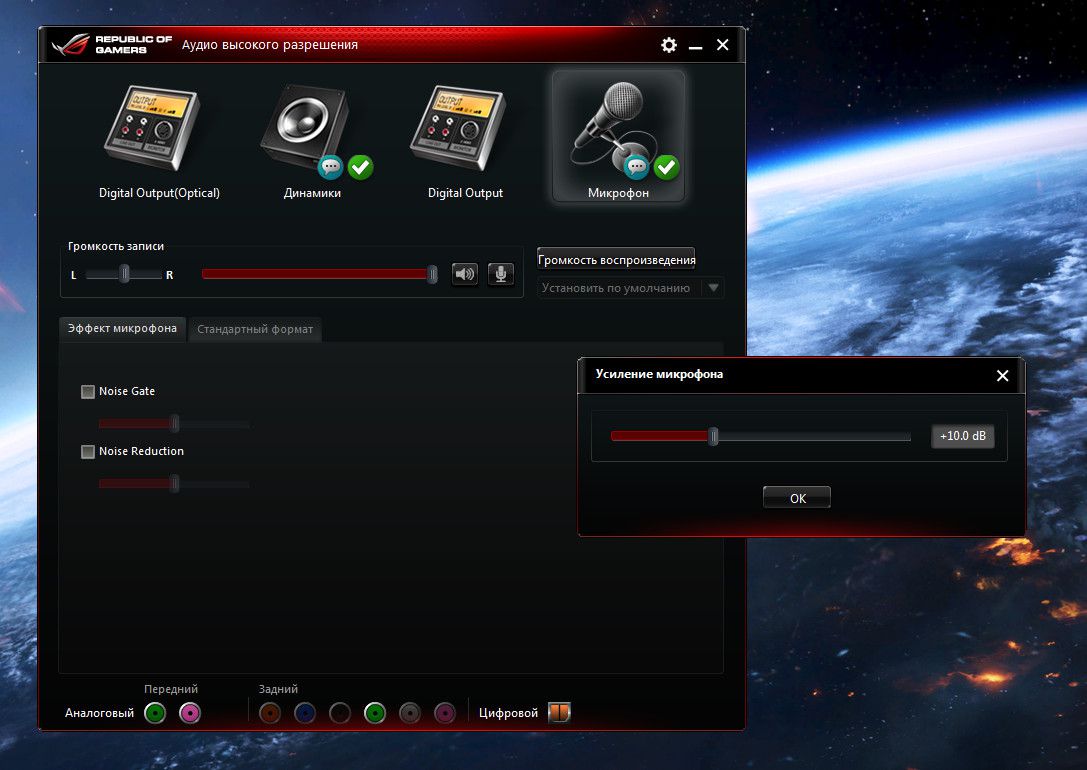The width and height of the screenshot is (1087, 770).
Task: Click the microphone boost icon button
Action: click(501, 274)
